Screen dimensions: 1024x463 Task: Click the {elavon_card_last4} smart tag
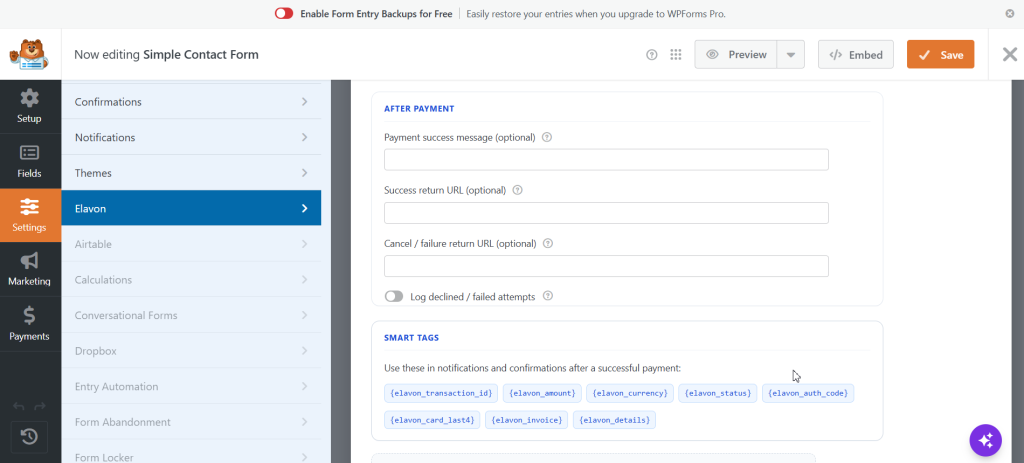pyautogui.click(x=432, y=420)
